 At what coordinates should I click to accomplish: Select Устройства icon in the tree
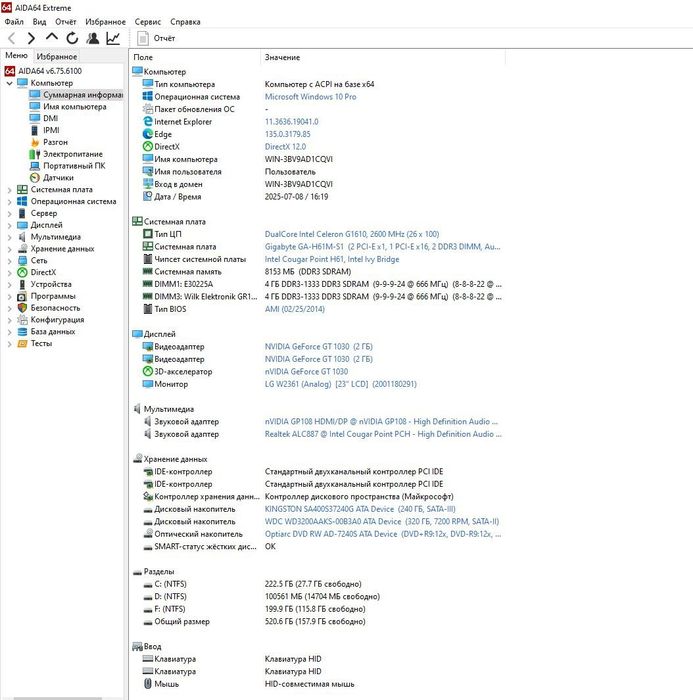pos(22,284)
